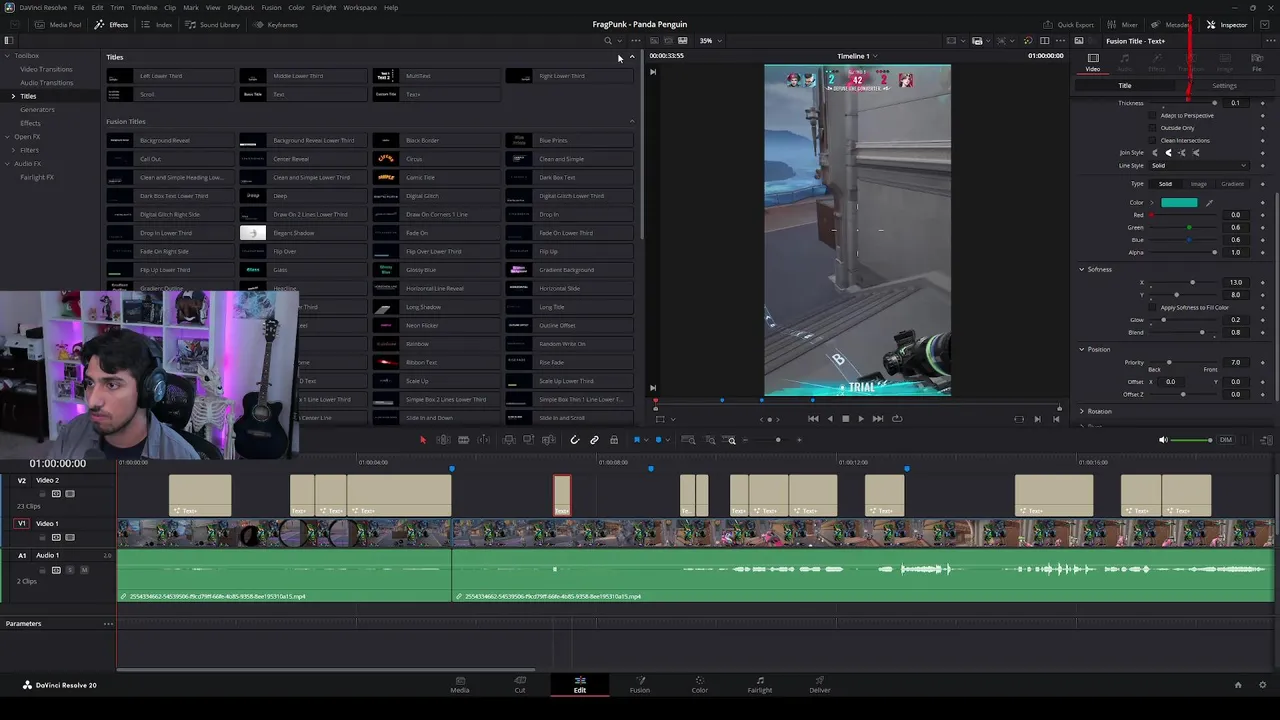Image resolution: width=1280 pixels, height=720 pixels.
Task: Open the Inspector Video tab
Action: tap(1093, 62)
